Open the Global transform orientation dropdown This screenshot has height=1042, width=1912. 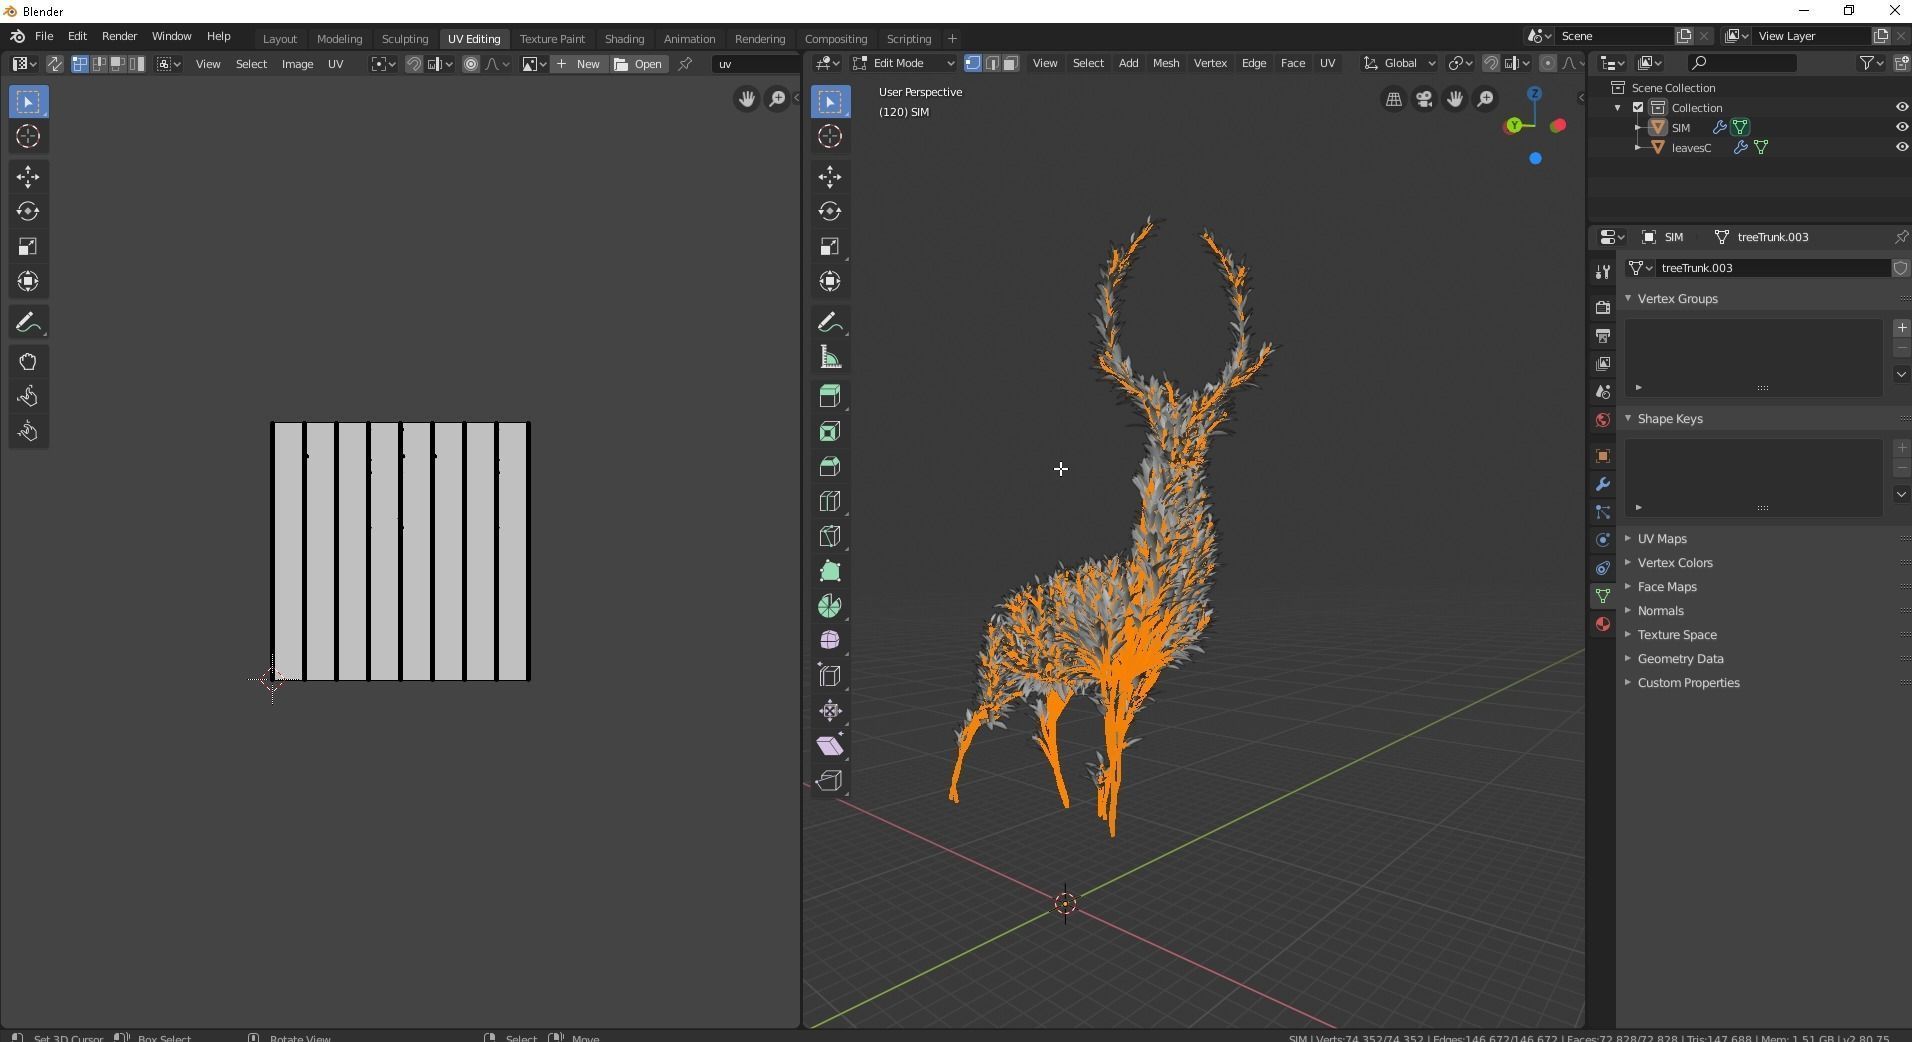coord(1399,63)
